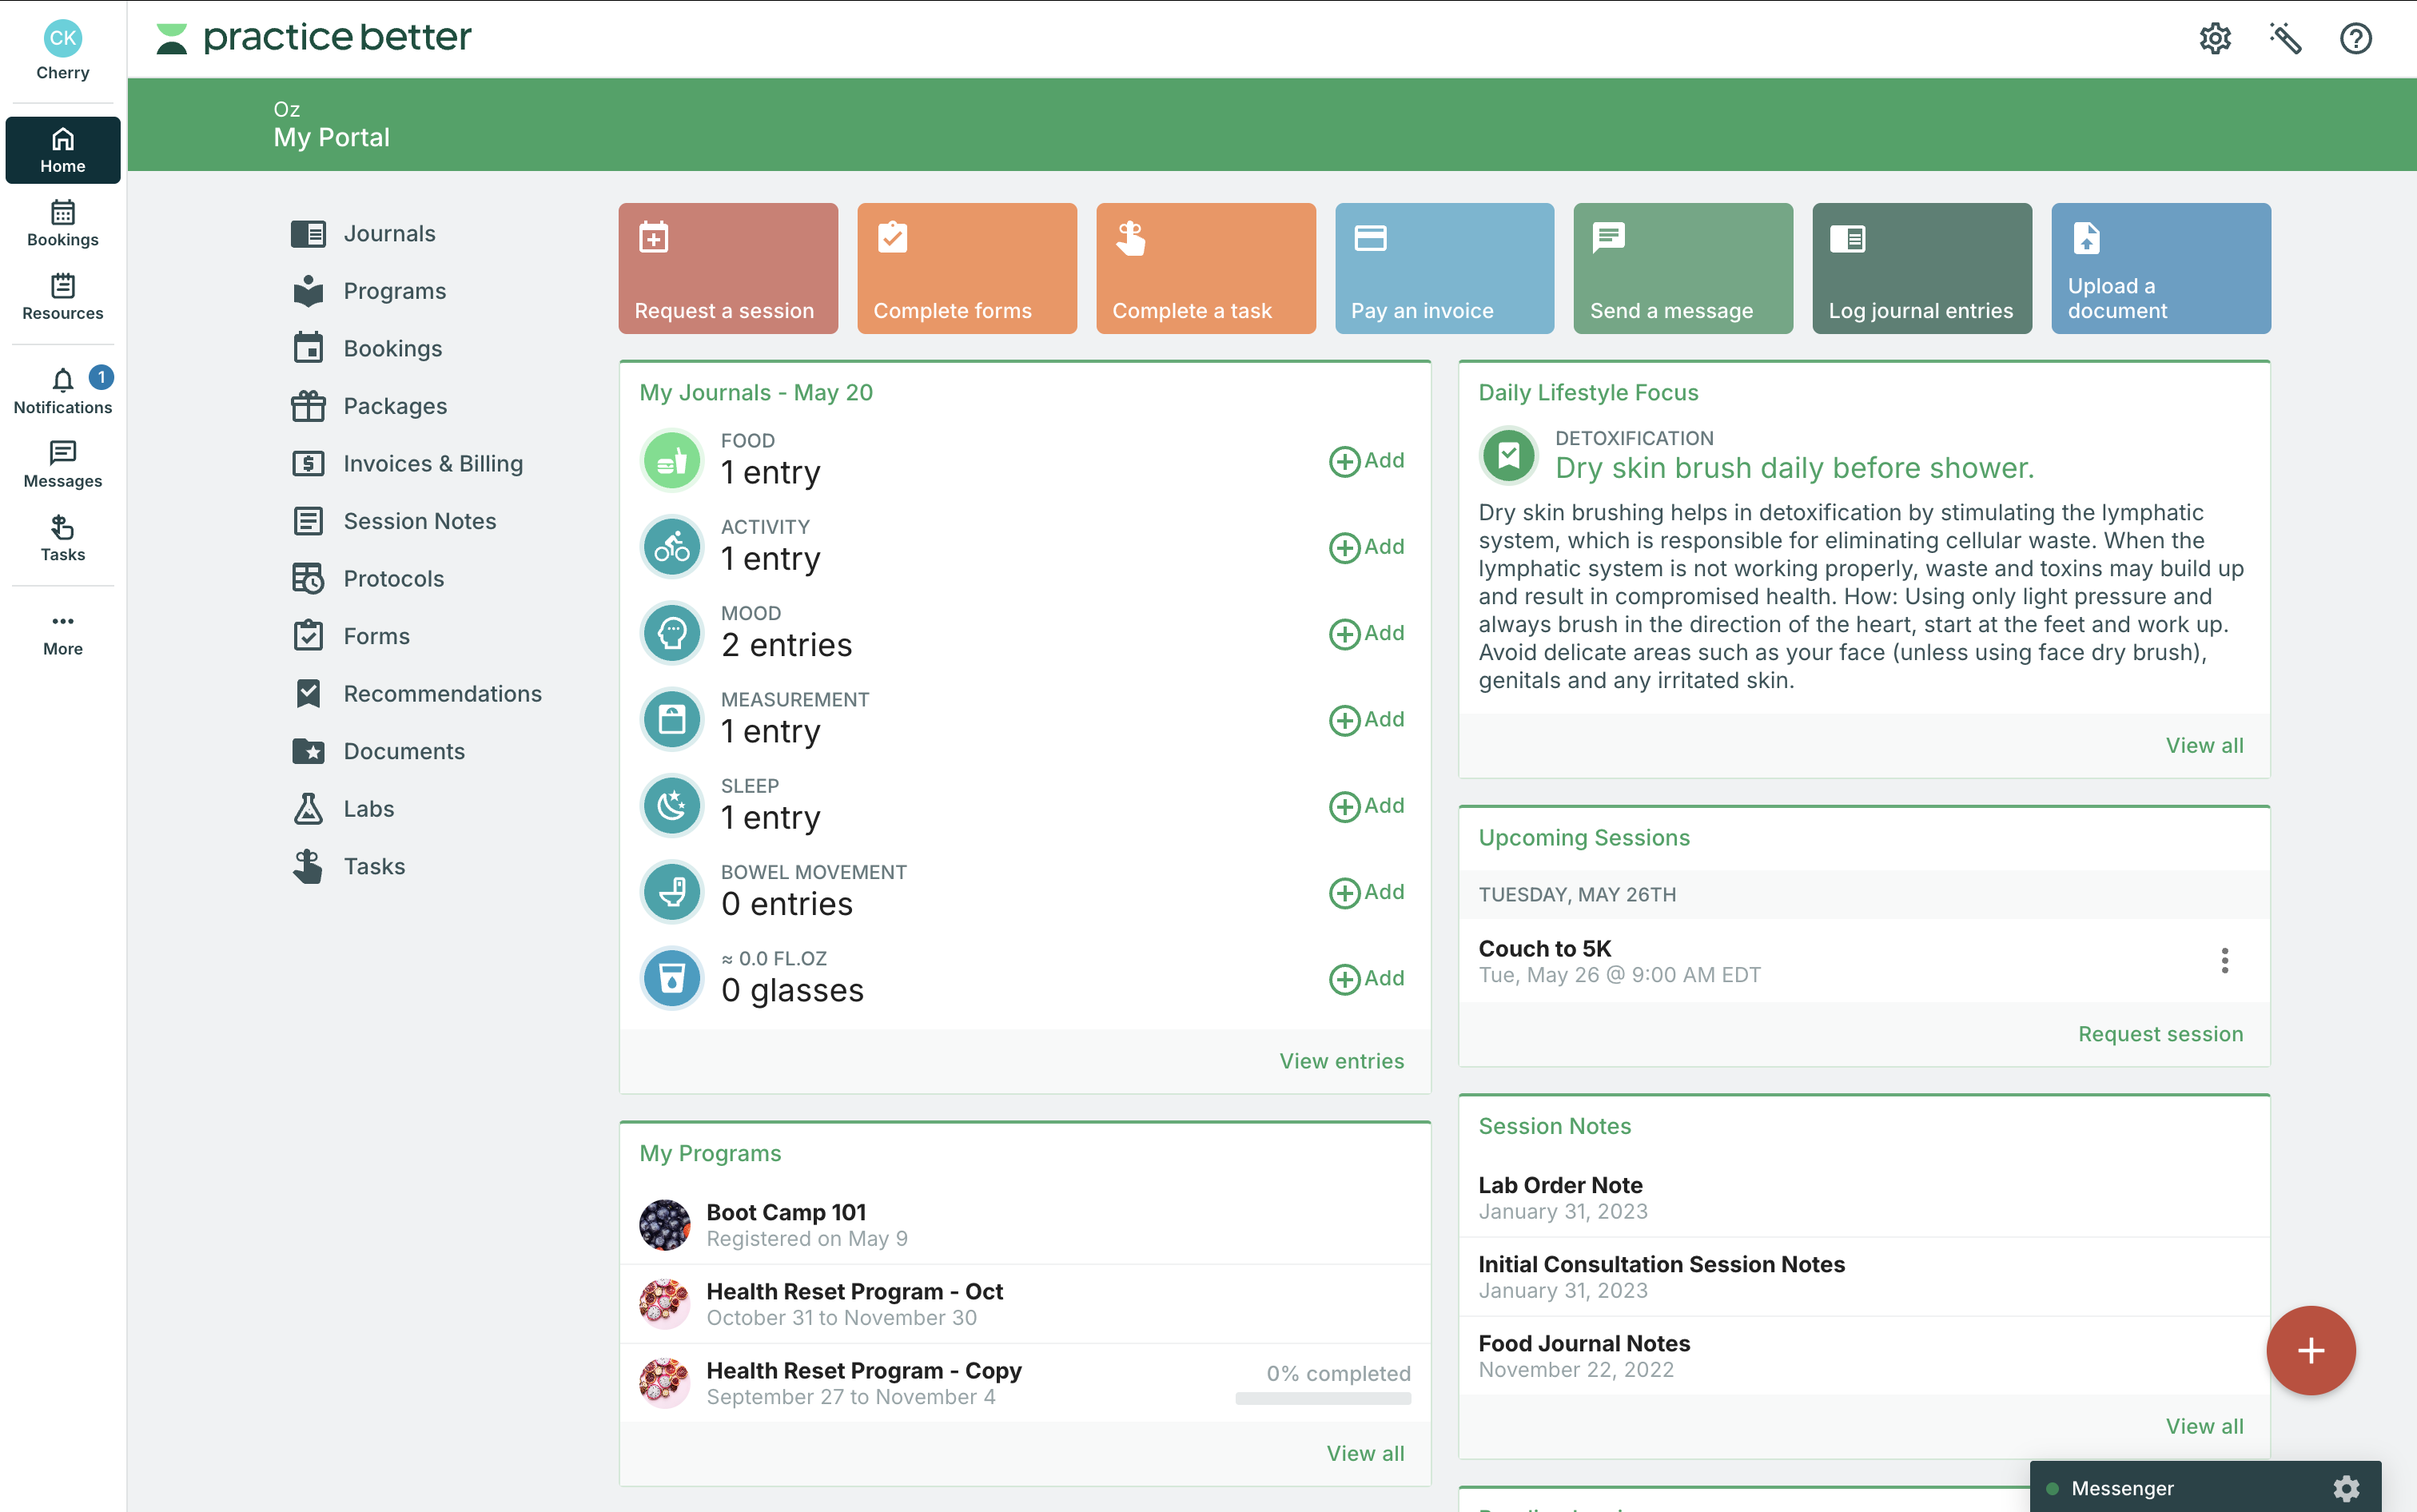Click the Send a message tile

click(1683, 268)
